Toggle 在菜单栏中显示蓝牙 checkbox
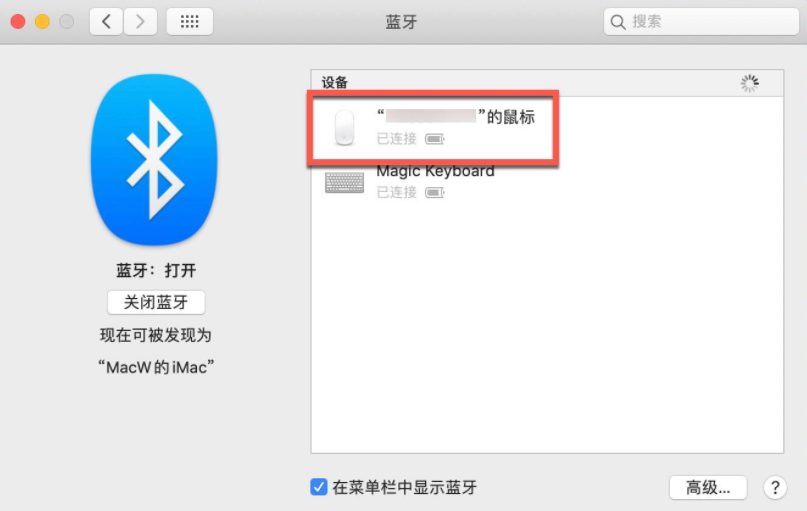Viewport: 807px width, 511px height. (319, 486)
